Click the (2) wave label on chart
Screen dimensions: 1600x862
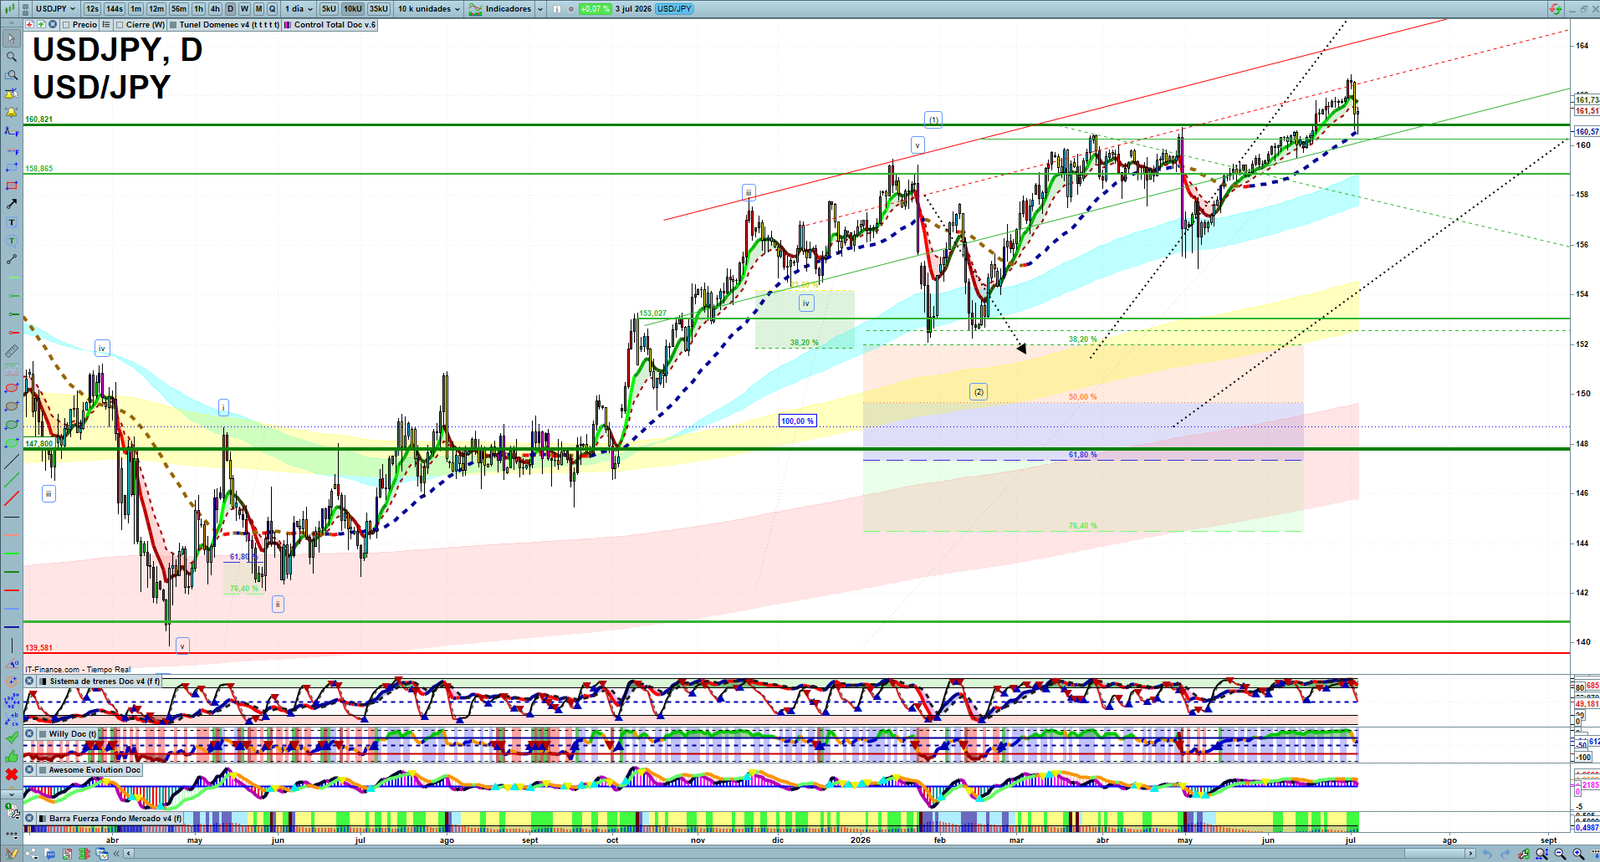(x=978, y=392)
